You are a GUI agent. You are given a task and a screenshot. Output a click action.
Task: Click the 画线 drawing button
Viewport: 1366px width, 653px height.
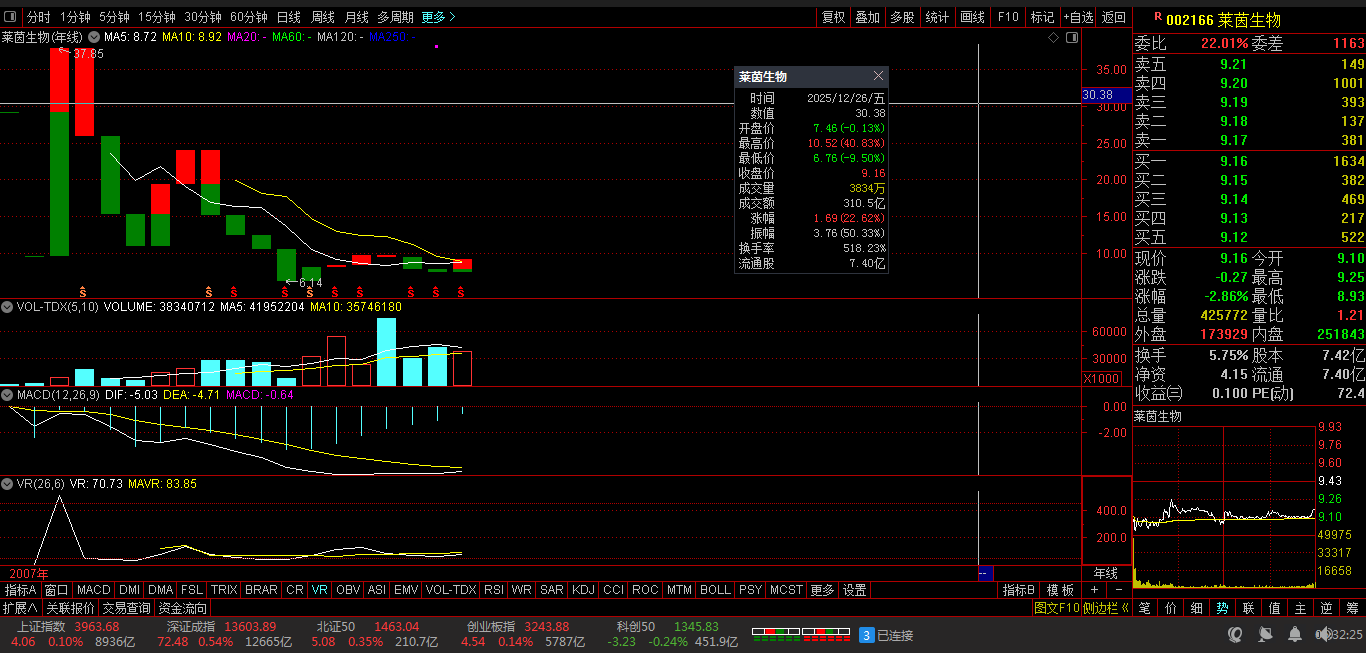click(x=972, y=17)
